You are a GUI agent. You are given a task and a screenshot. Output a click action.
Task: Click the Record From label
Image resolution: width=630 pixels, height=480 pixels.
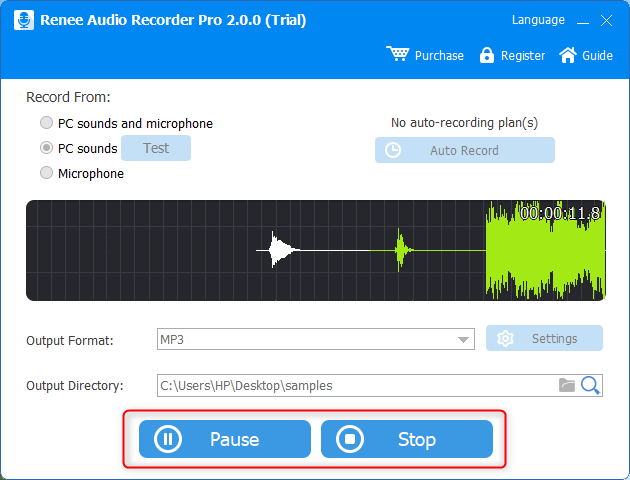click(68, 97)
